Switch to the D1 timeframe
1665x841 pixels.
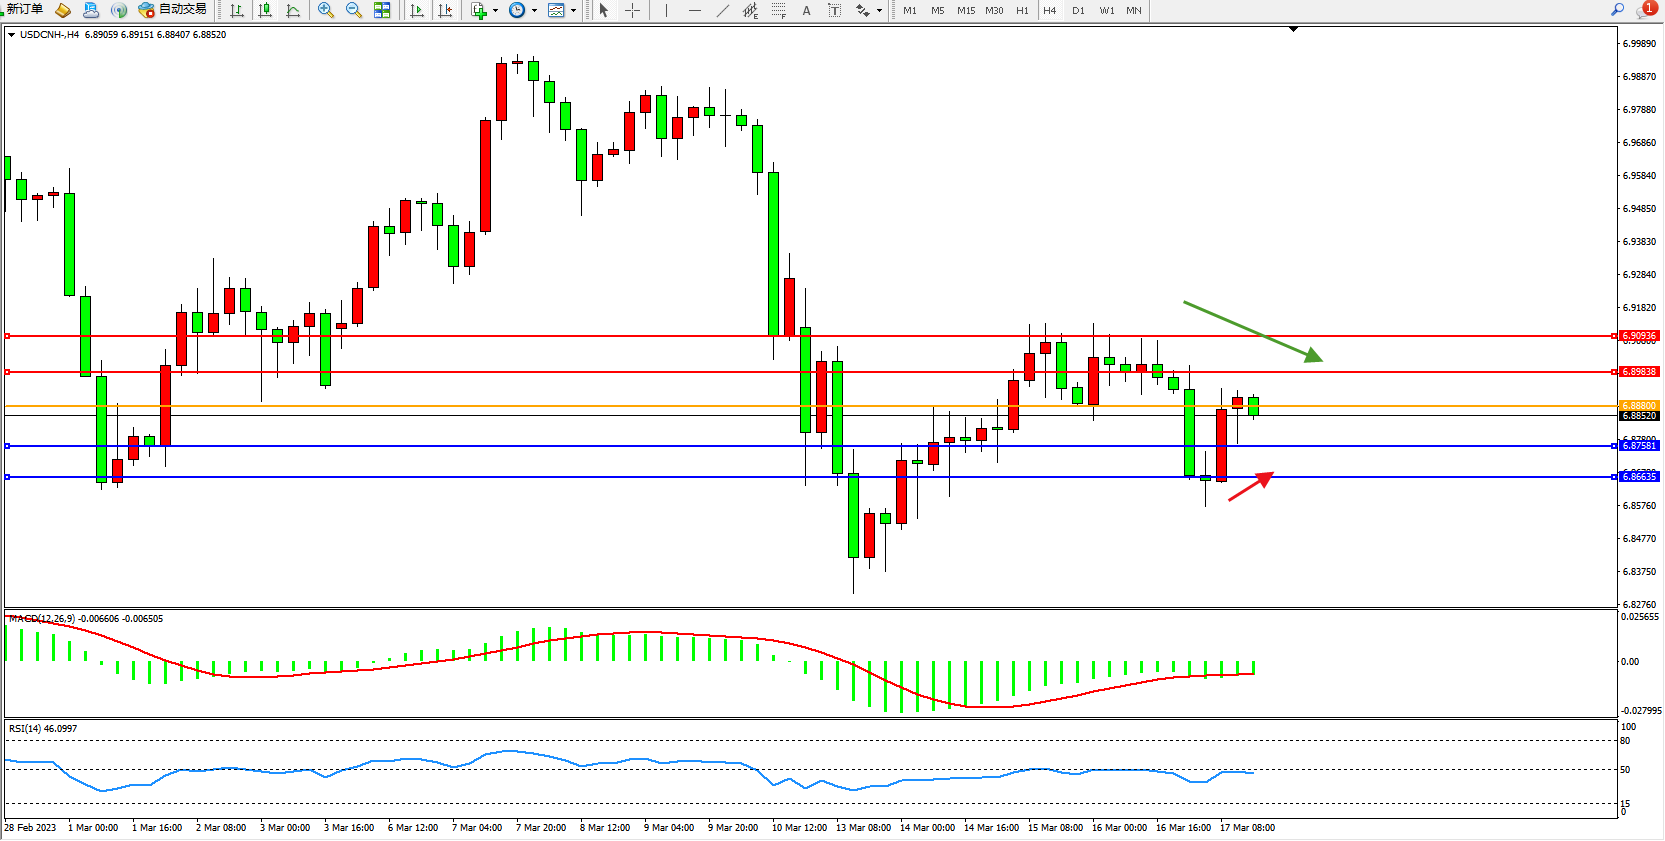(x=1078, y=10)
